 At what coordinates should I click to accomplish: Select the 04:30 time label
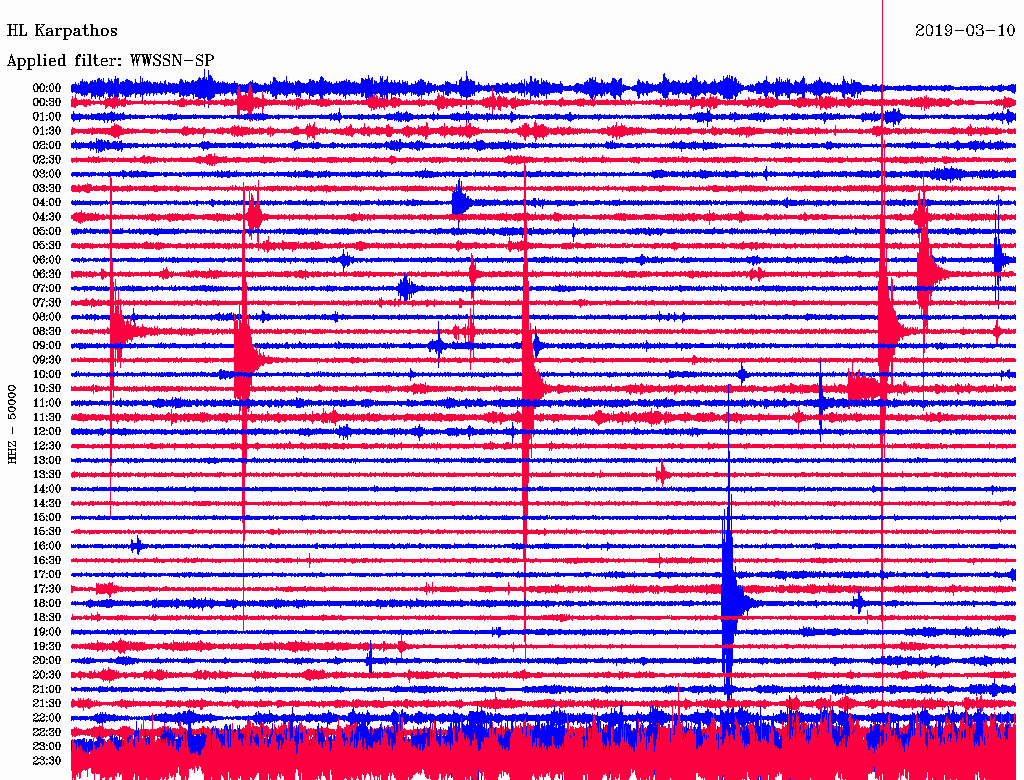(47, 217)
